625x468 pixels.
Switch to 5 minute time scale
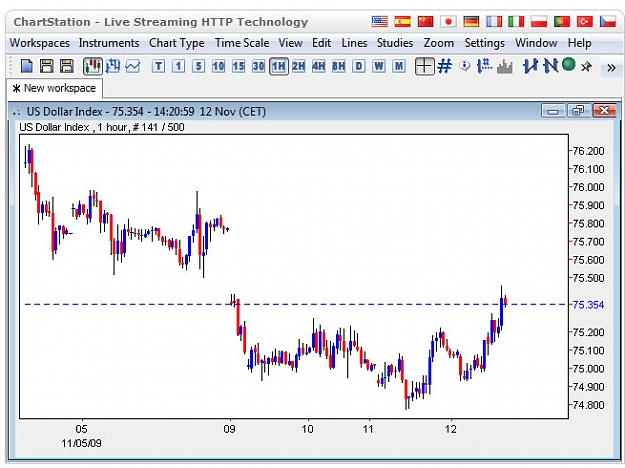tap(198, 66)
